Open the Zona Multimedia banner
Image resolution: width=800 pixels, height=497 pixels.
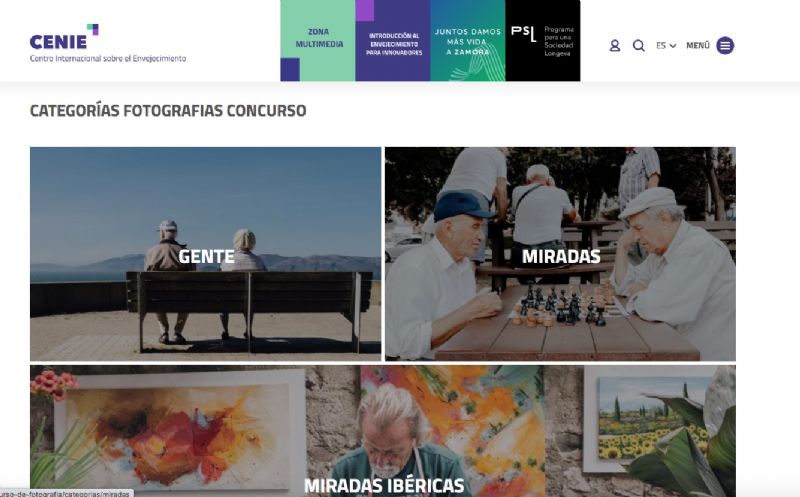[x=318, y=41]
